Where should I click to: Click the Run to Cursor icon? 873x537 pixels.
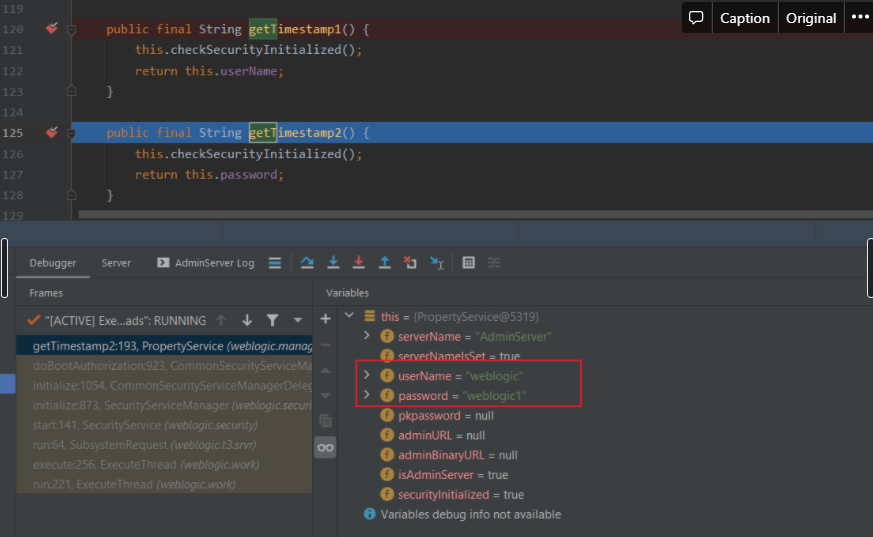pos(437,263)
